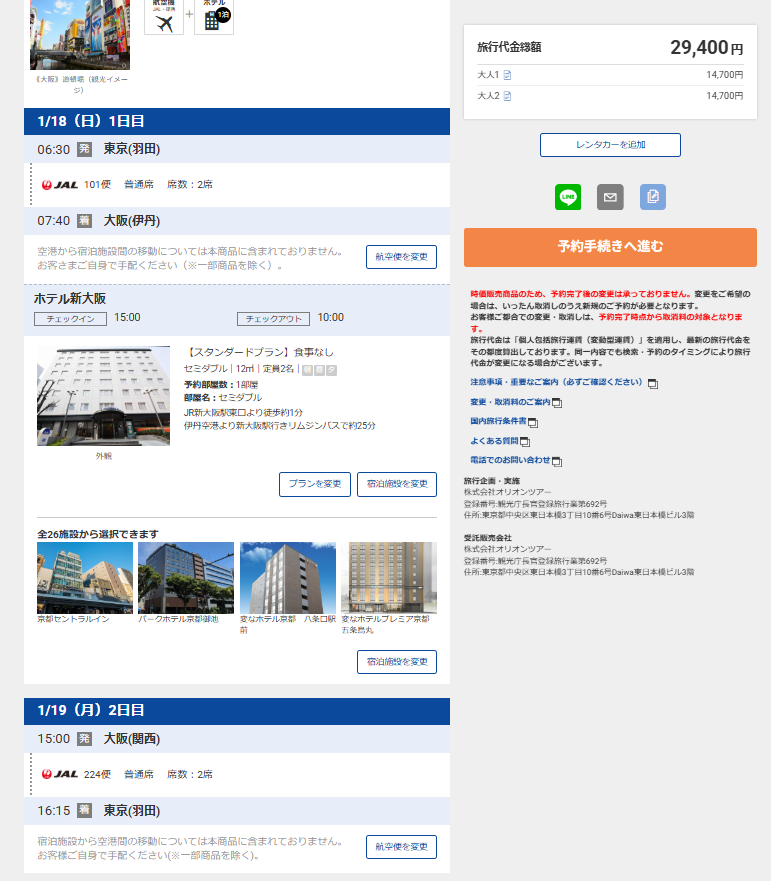The height and width of the screenshot is (881, 771).
Task: Select the 京都セントラルイン hotel thumbnail
Action: pos(85,578)
